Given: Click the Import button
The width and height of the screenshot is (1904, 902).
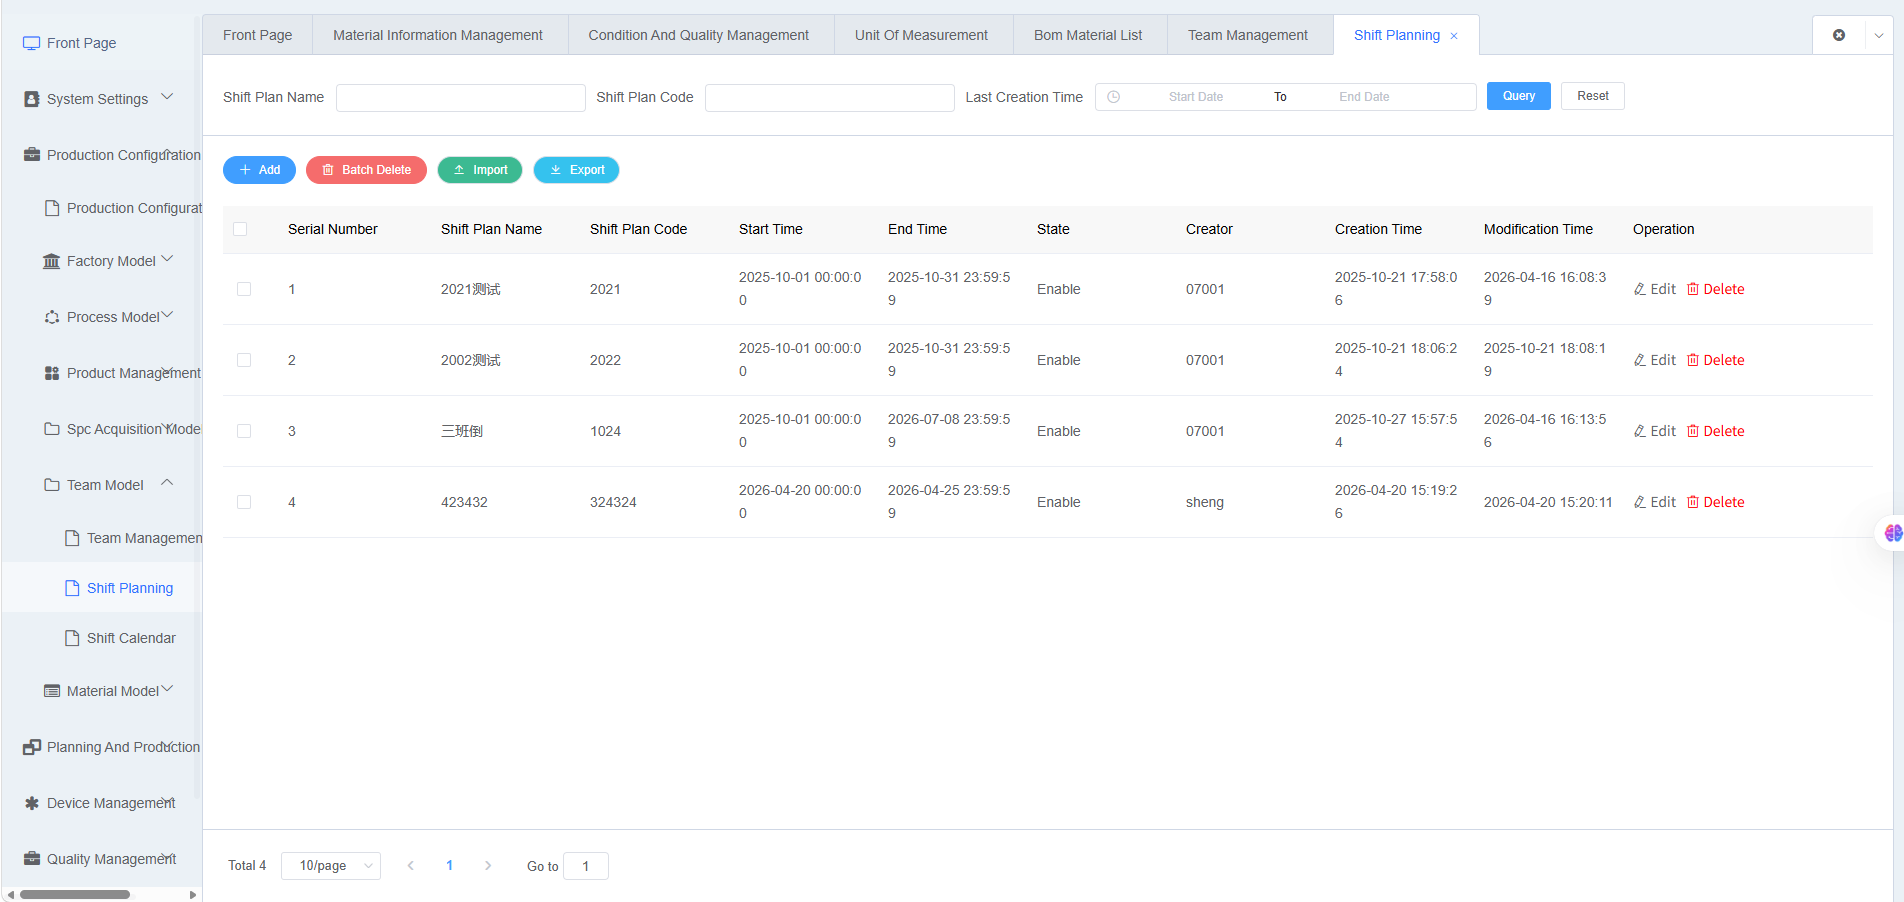Looking at the screenshot, I should pos(480,170).
